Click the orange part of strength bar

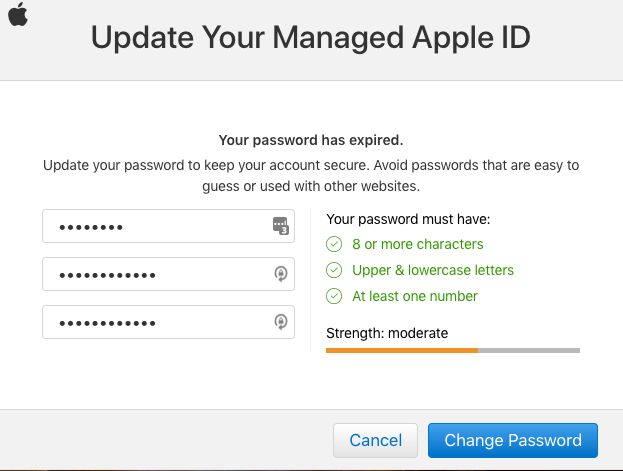(402, 351)
